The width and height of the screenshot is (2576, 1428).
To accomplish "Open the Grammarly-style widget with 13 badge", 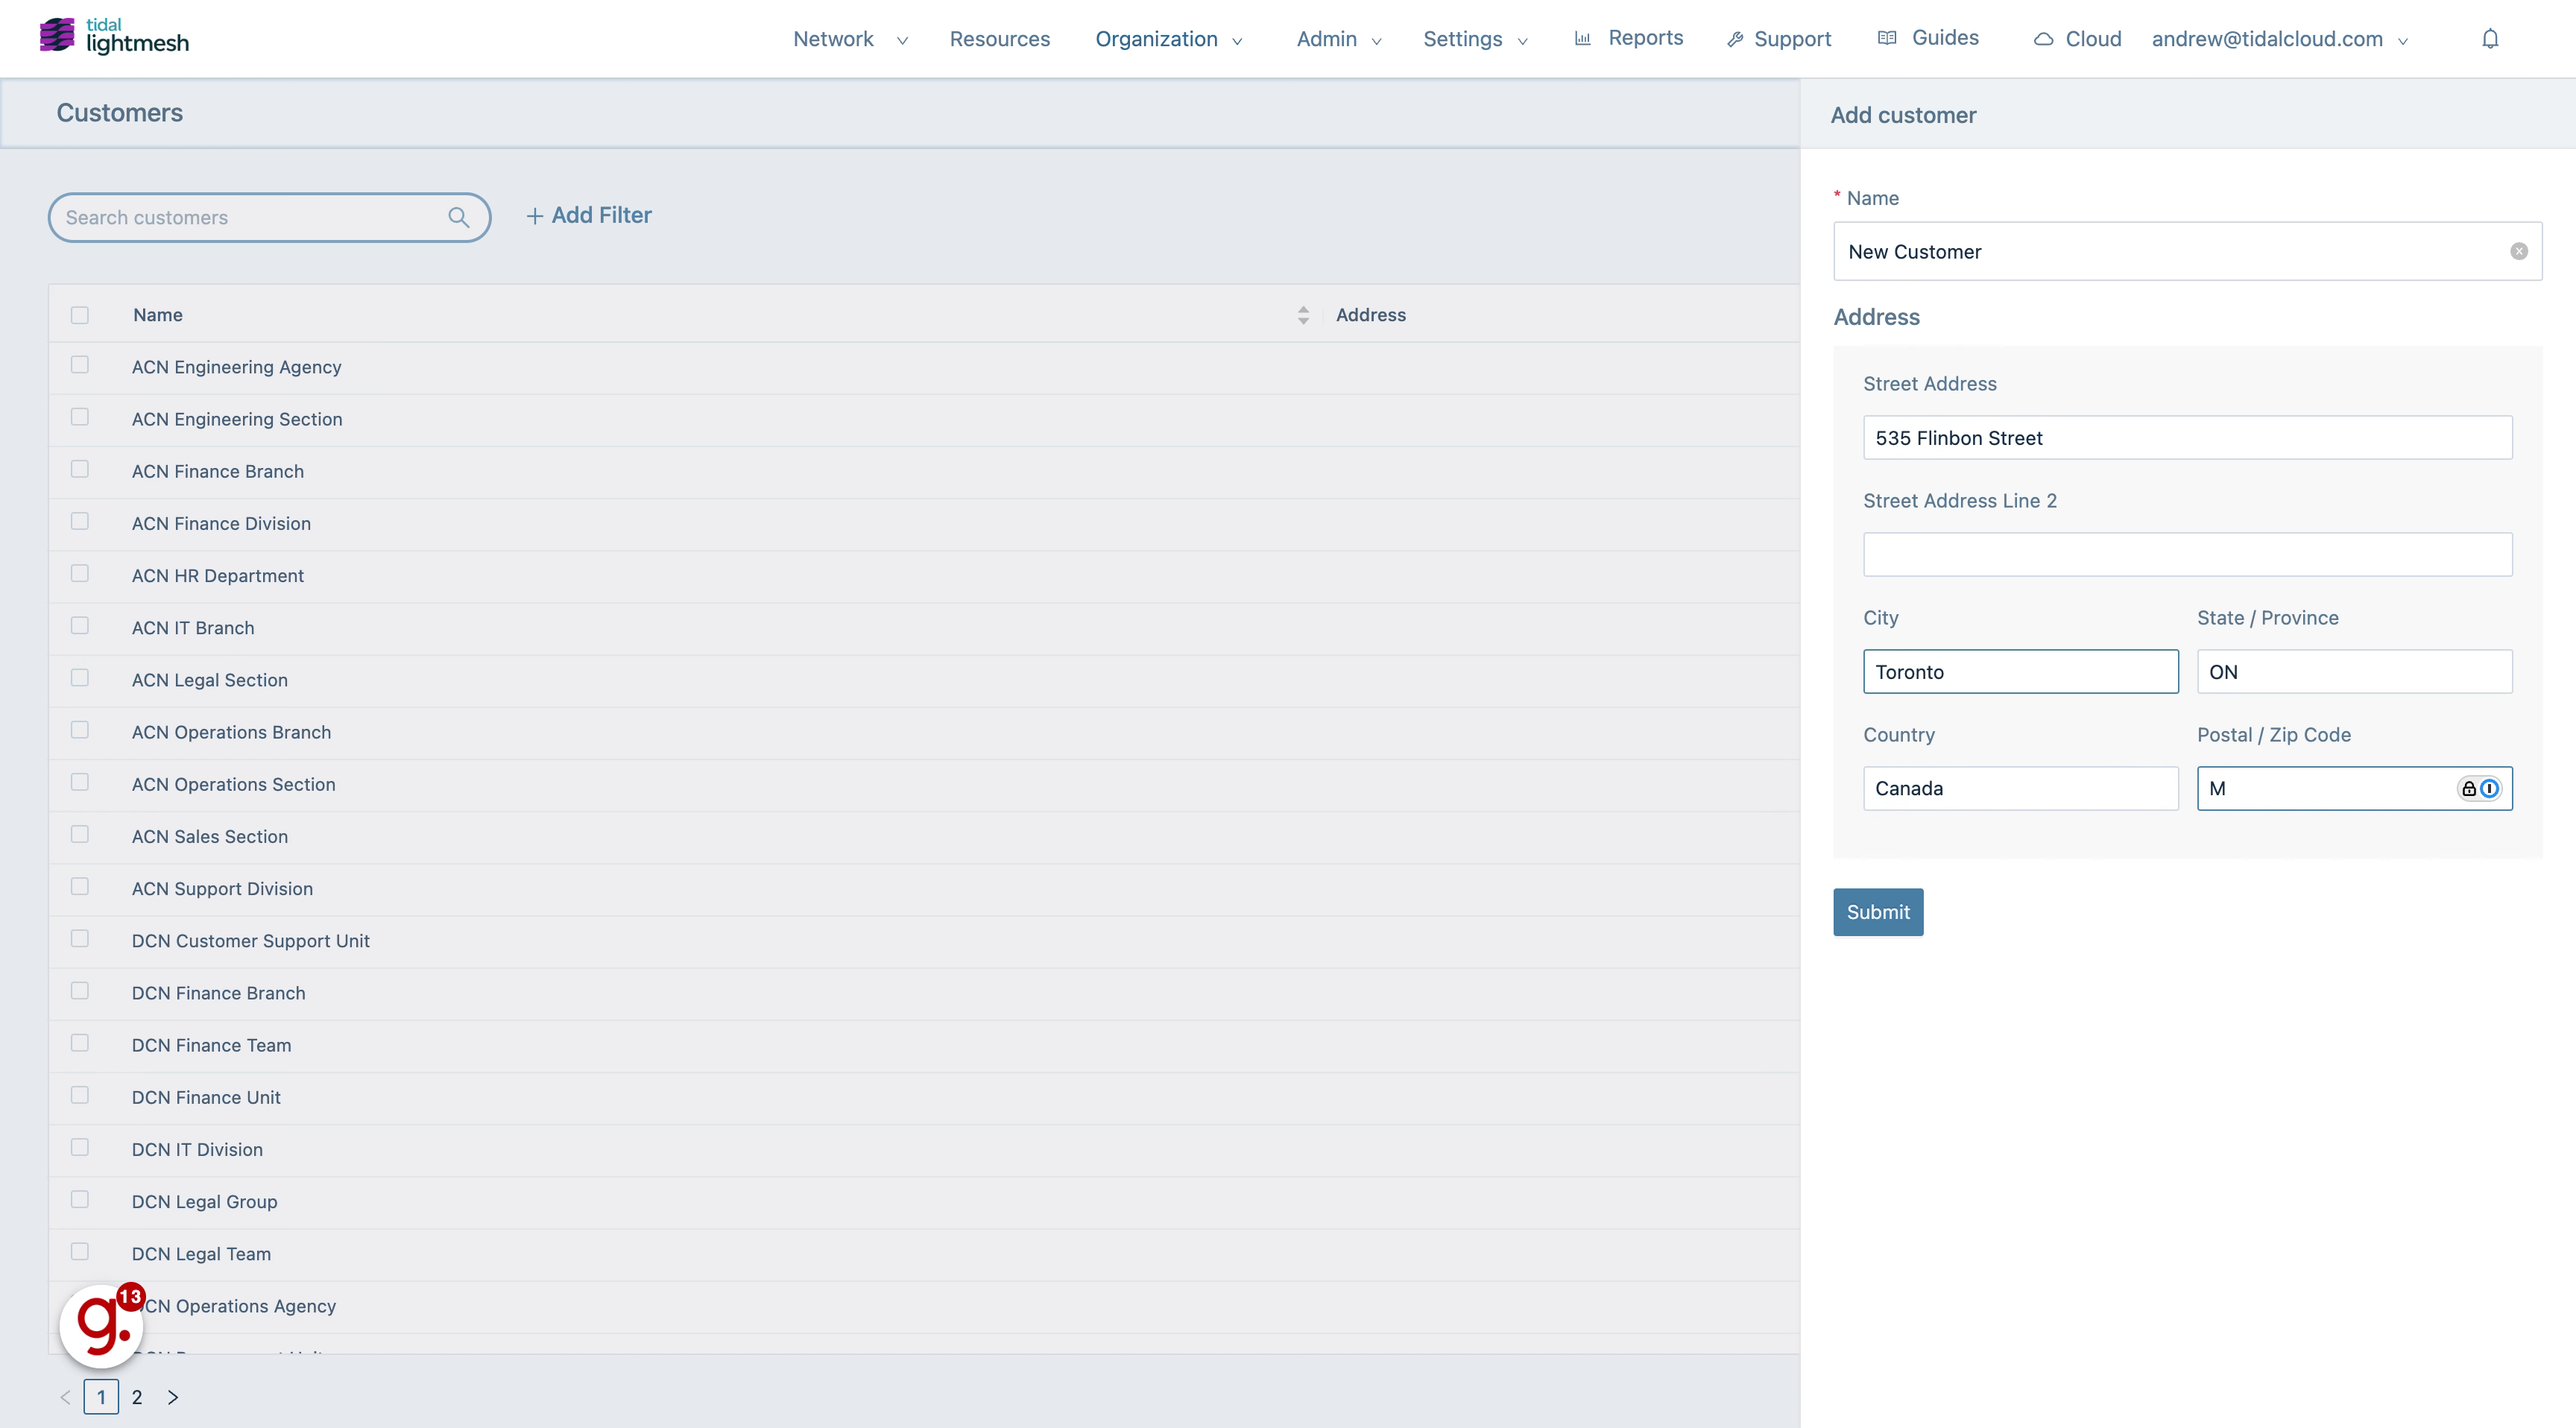I will (x=102, y=1324).
